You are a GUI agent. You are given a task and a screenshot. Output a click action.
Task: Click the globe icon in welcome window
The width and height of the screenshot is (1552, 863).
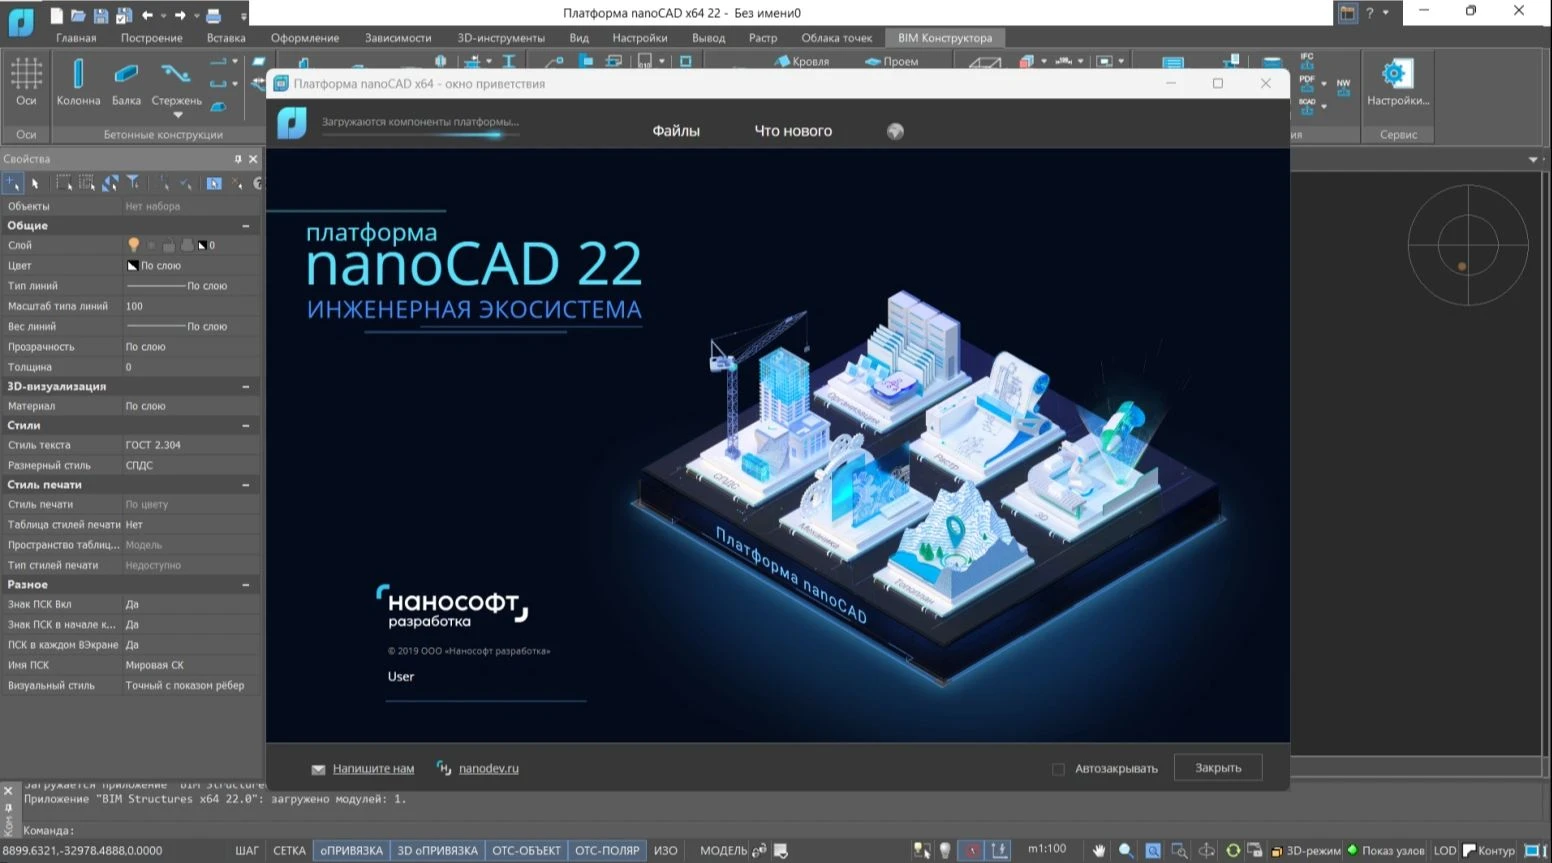tap(895, 131)
